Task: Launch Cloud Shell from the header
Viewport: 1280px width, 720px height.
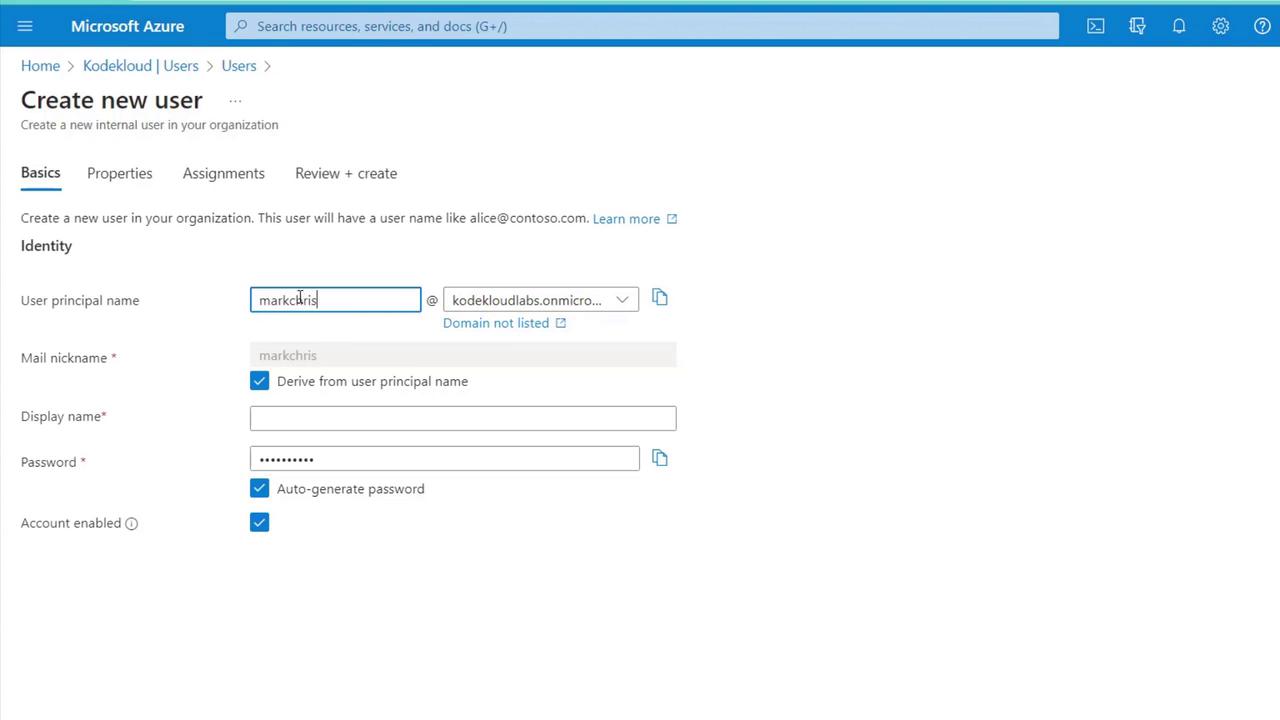Action: click(x=1096, y=26)
